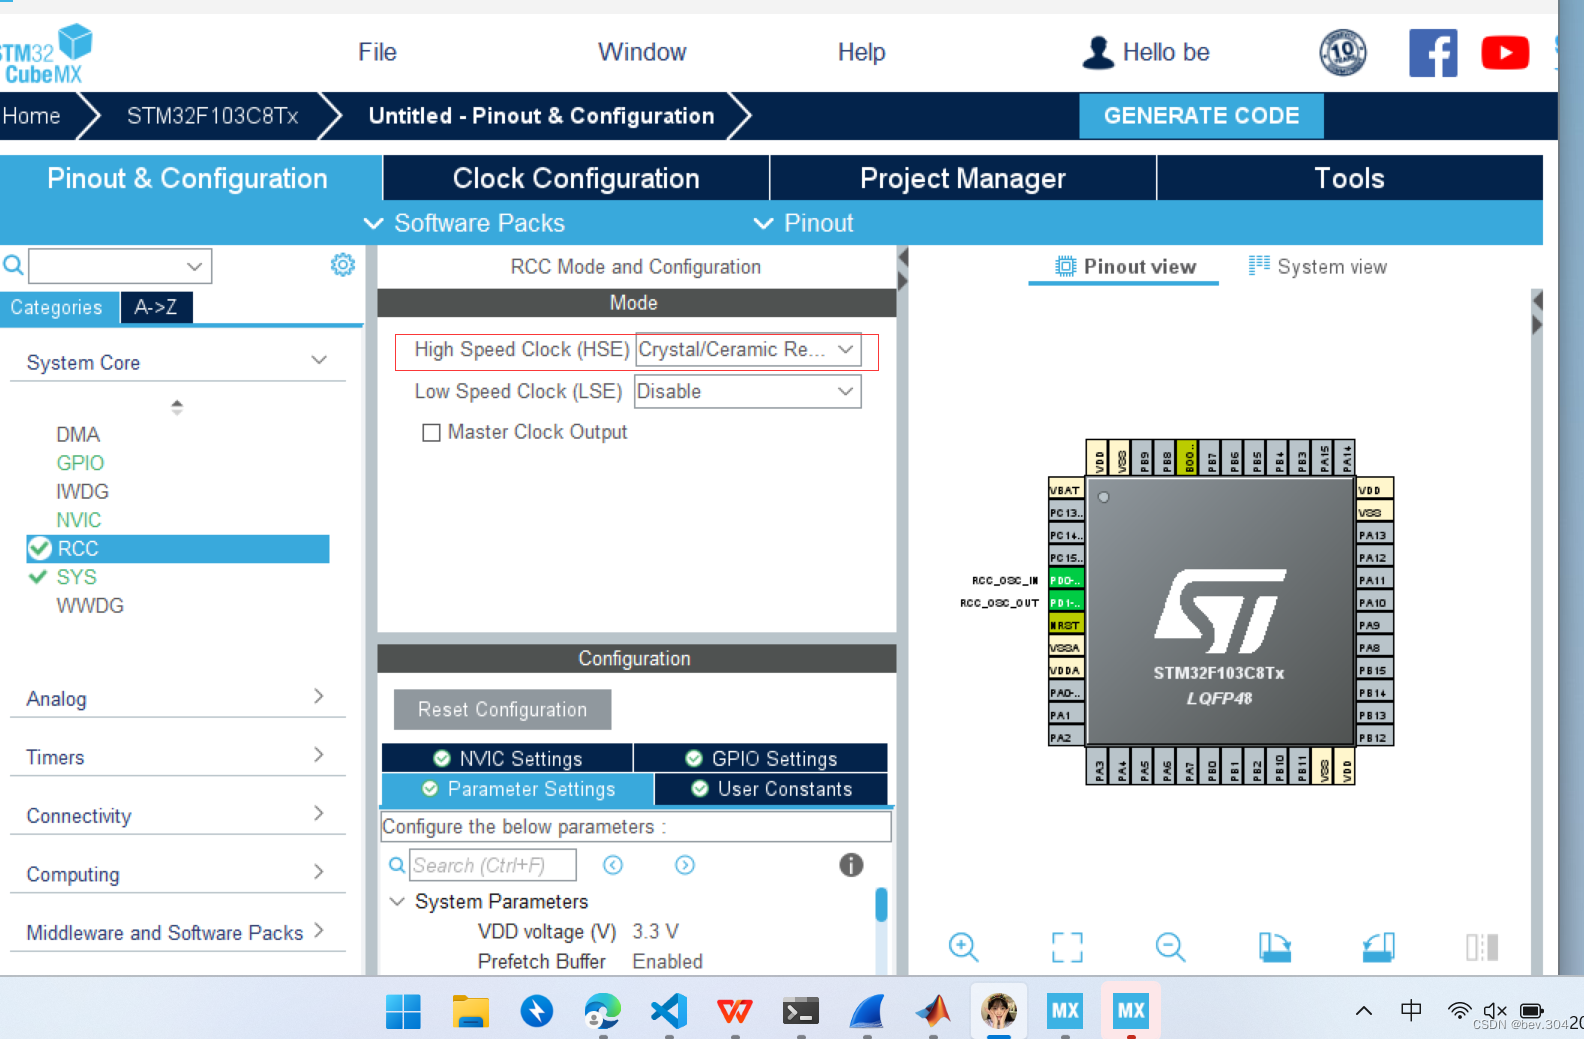
Task: Open the Edge browser from the taskbar
Action: point(602,1011)
